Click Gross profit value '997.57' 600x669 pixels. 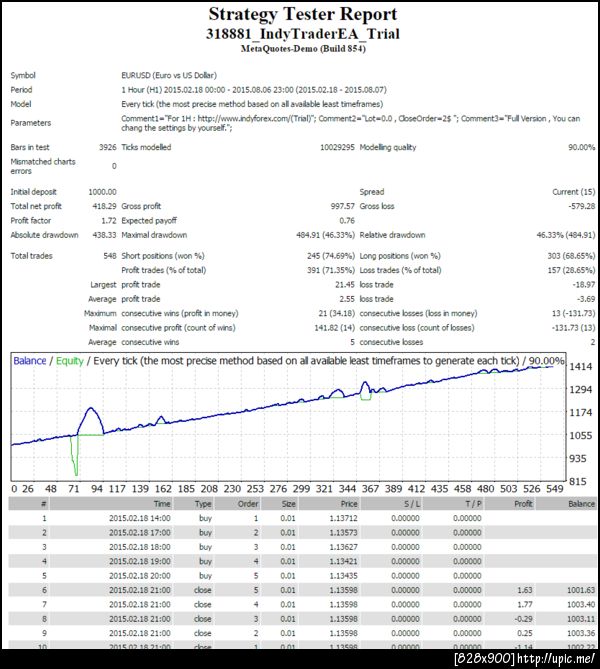point(343,206)
